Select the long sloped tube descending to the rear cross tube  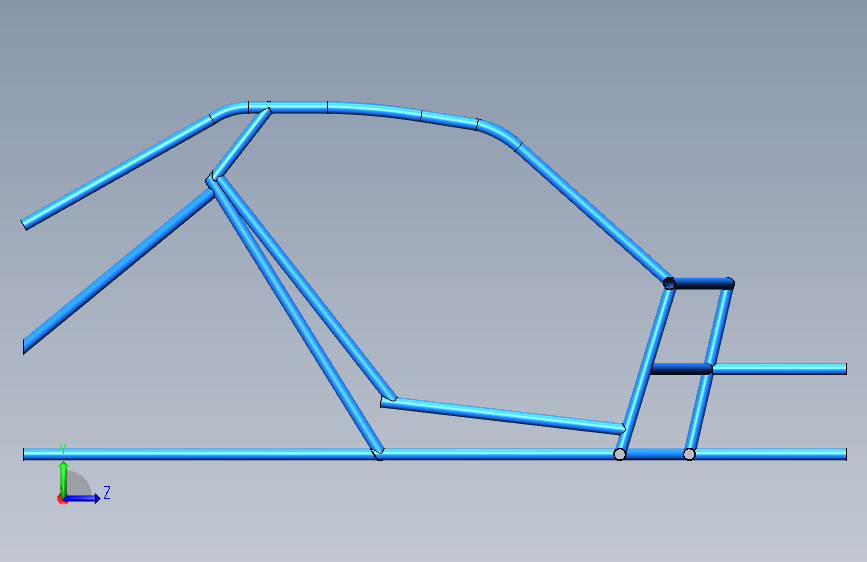point(592,213)
